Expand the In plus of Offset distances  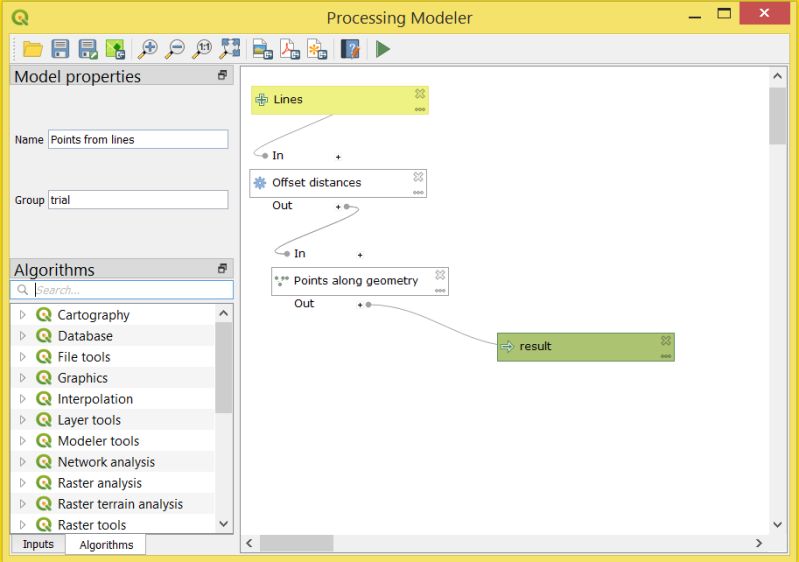338,157
